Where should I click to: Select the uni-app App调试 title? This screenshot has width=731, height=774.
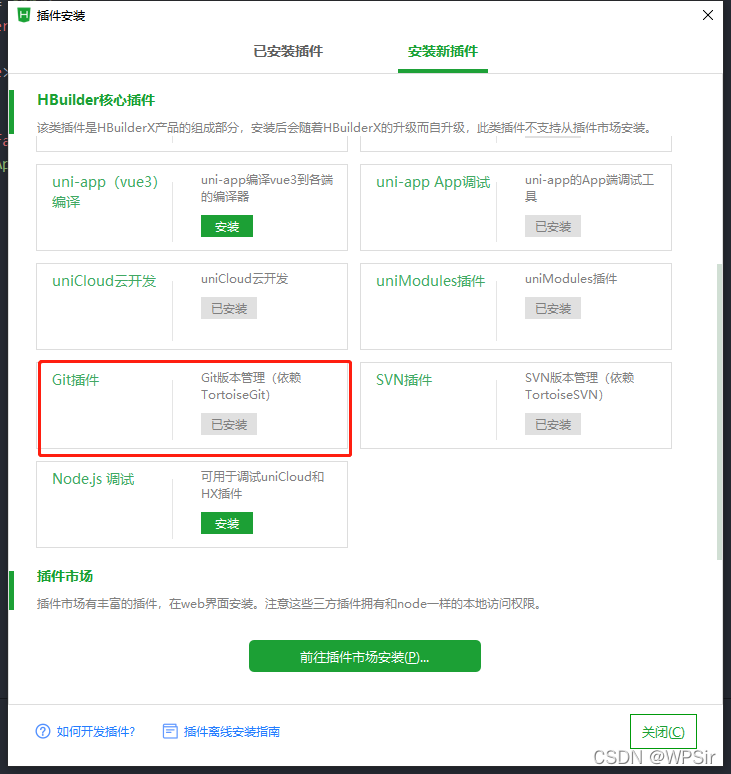click(433, 182)
